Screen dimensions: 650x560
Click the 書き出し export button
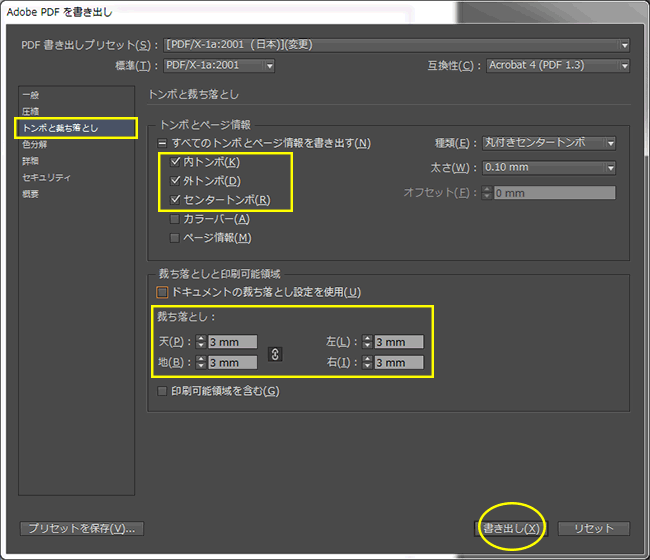click(x=510, y=528)
